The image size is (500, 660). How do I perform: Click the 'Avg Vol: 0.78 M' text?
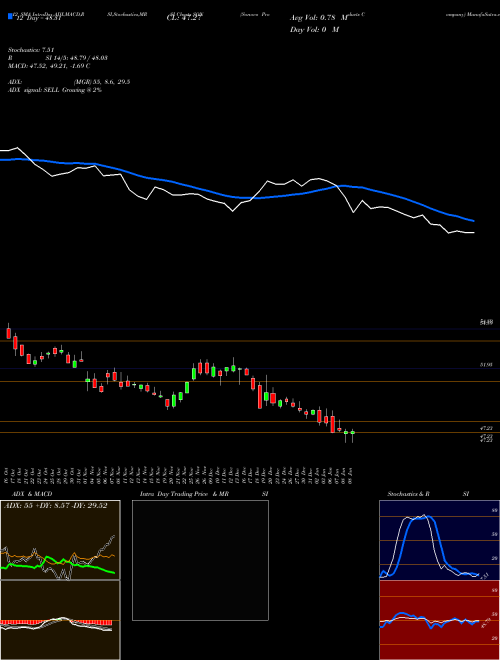coord(319,18)
